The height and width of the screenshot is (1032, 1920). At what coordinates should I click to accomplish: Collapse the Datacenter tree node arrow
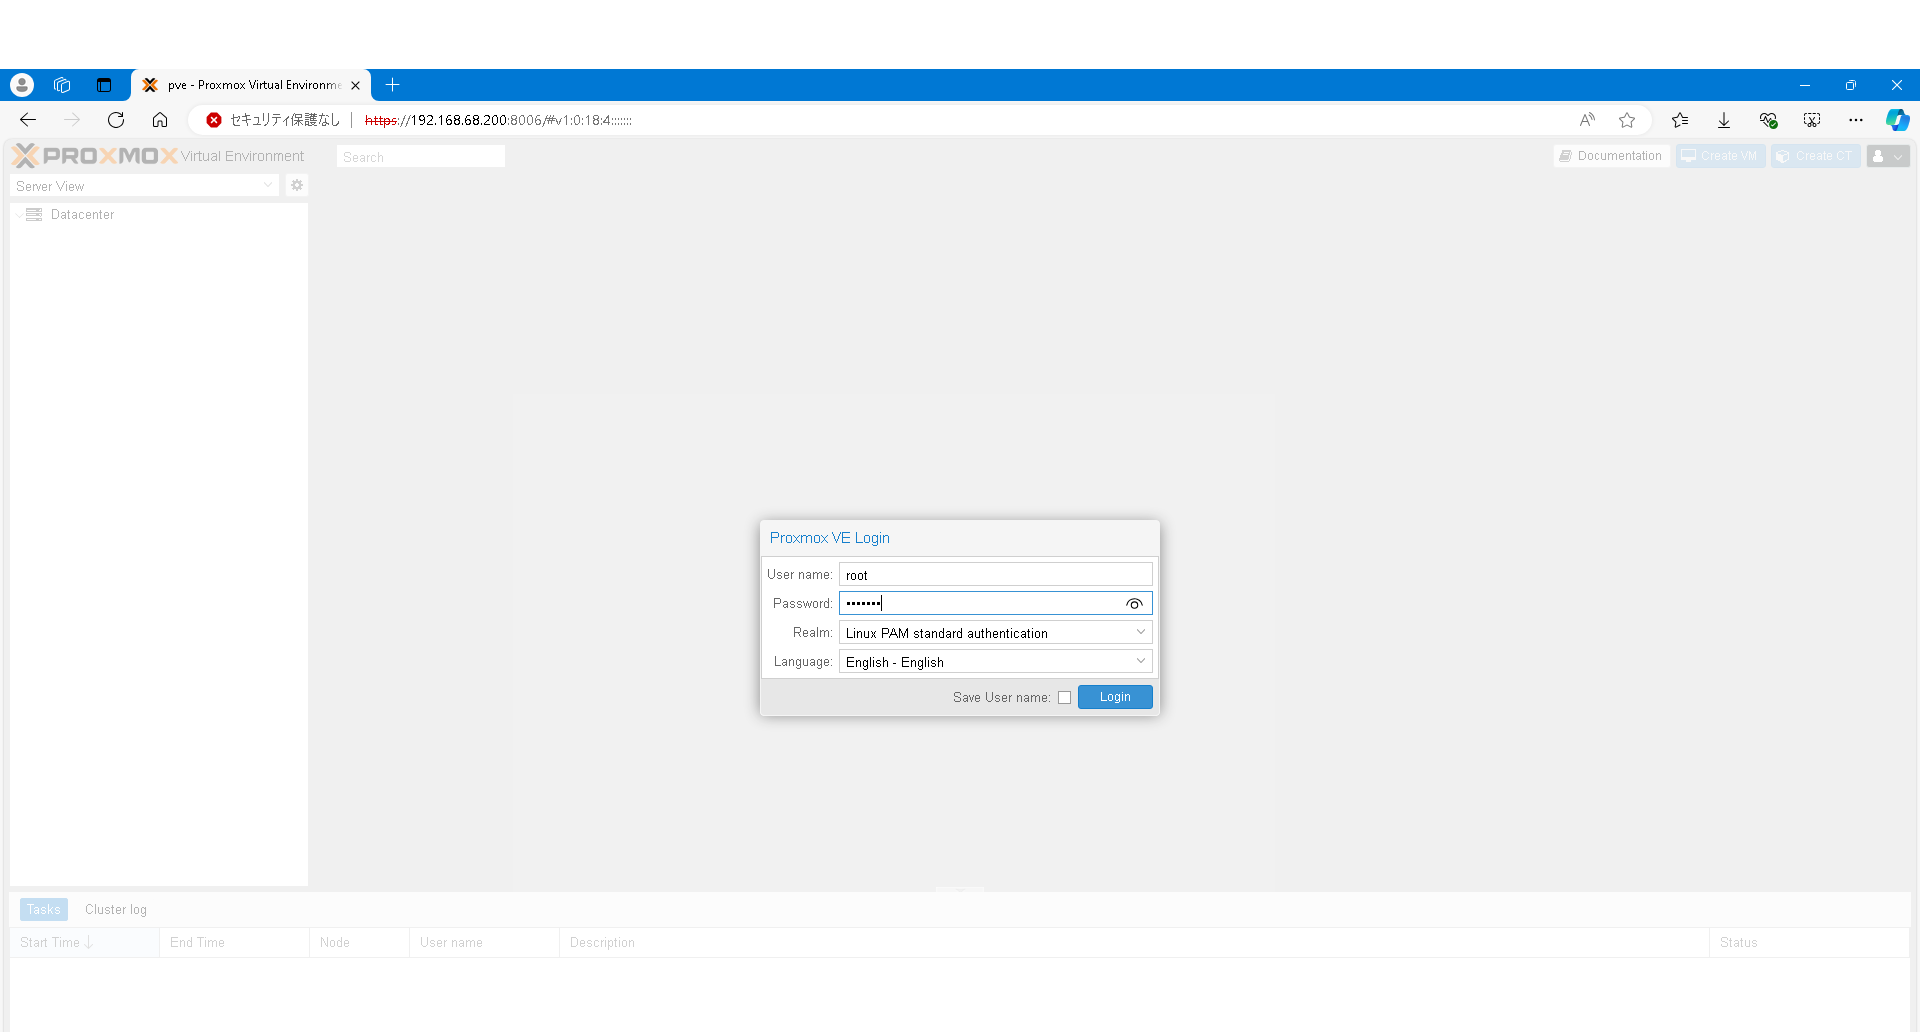(x=19, y=215)
